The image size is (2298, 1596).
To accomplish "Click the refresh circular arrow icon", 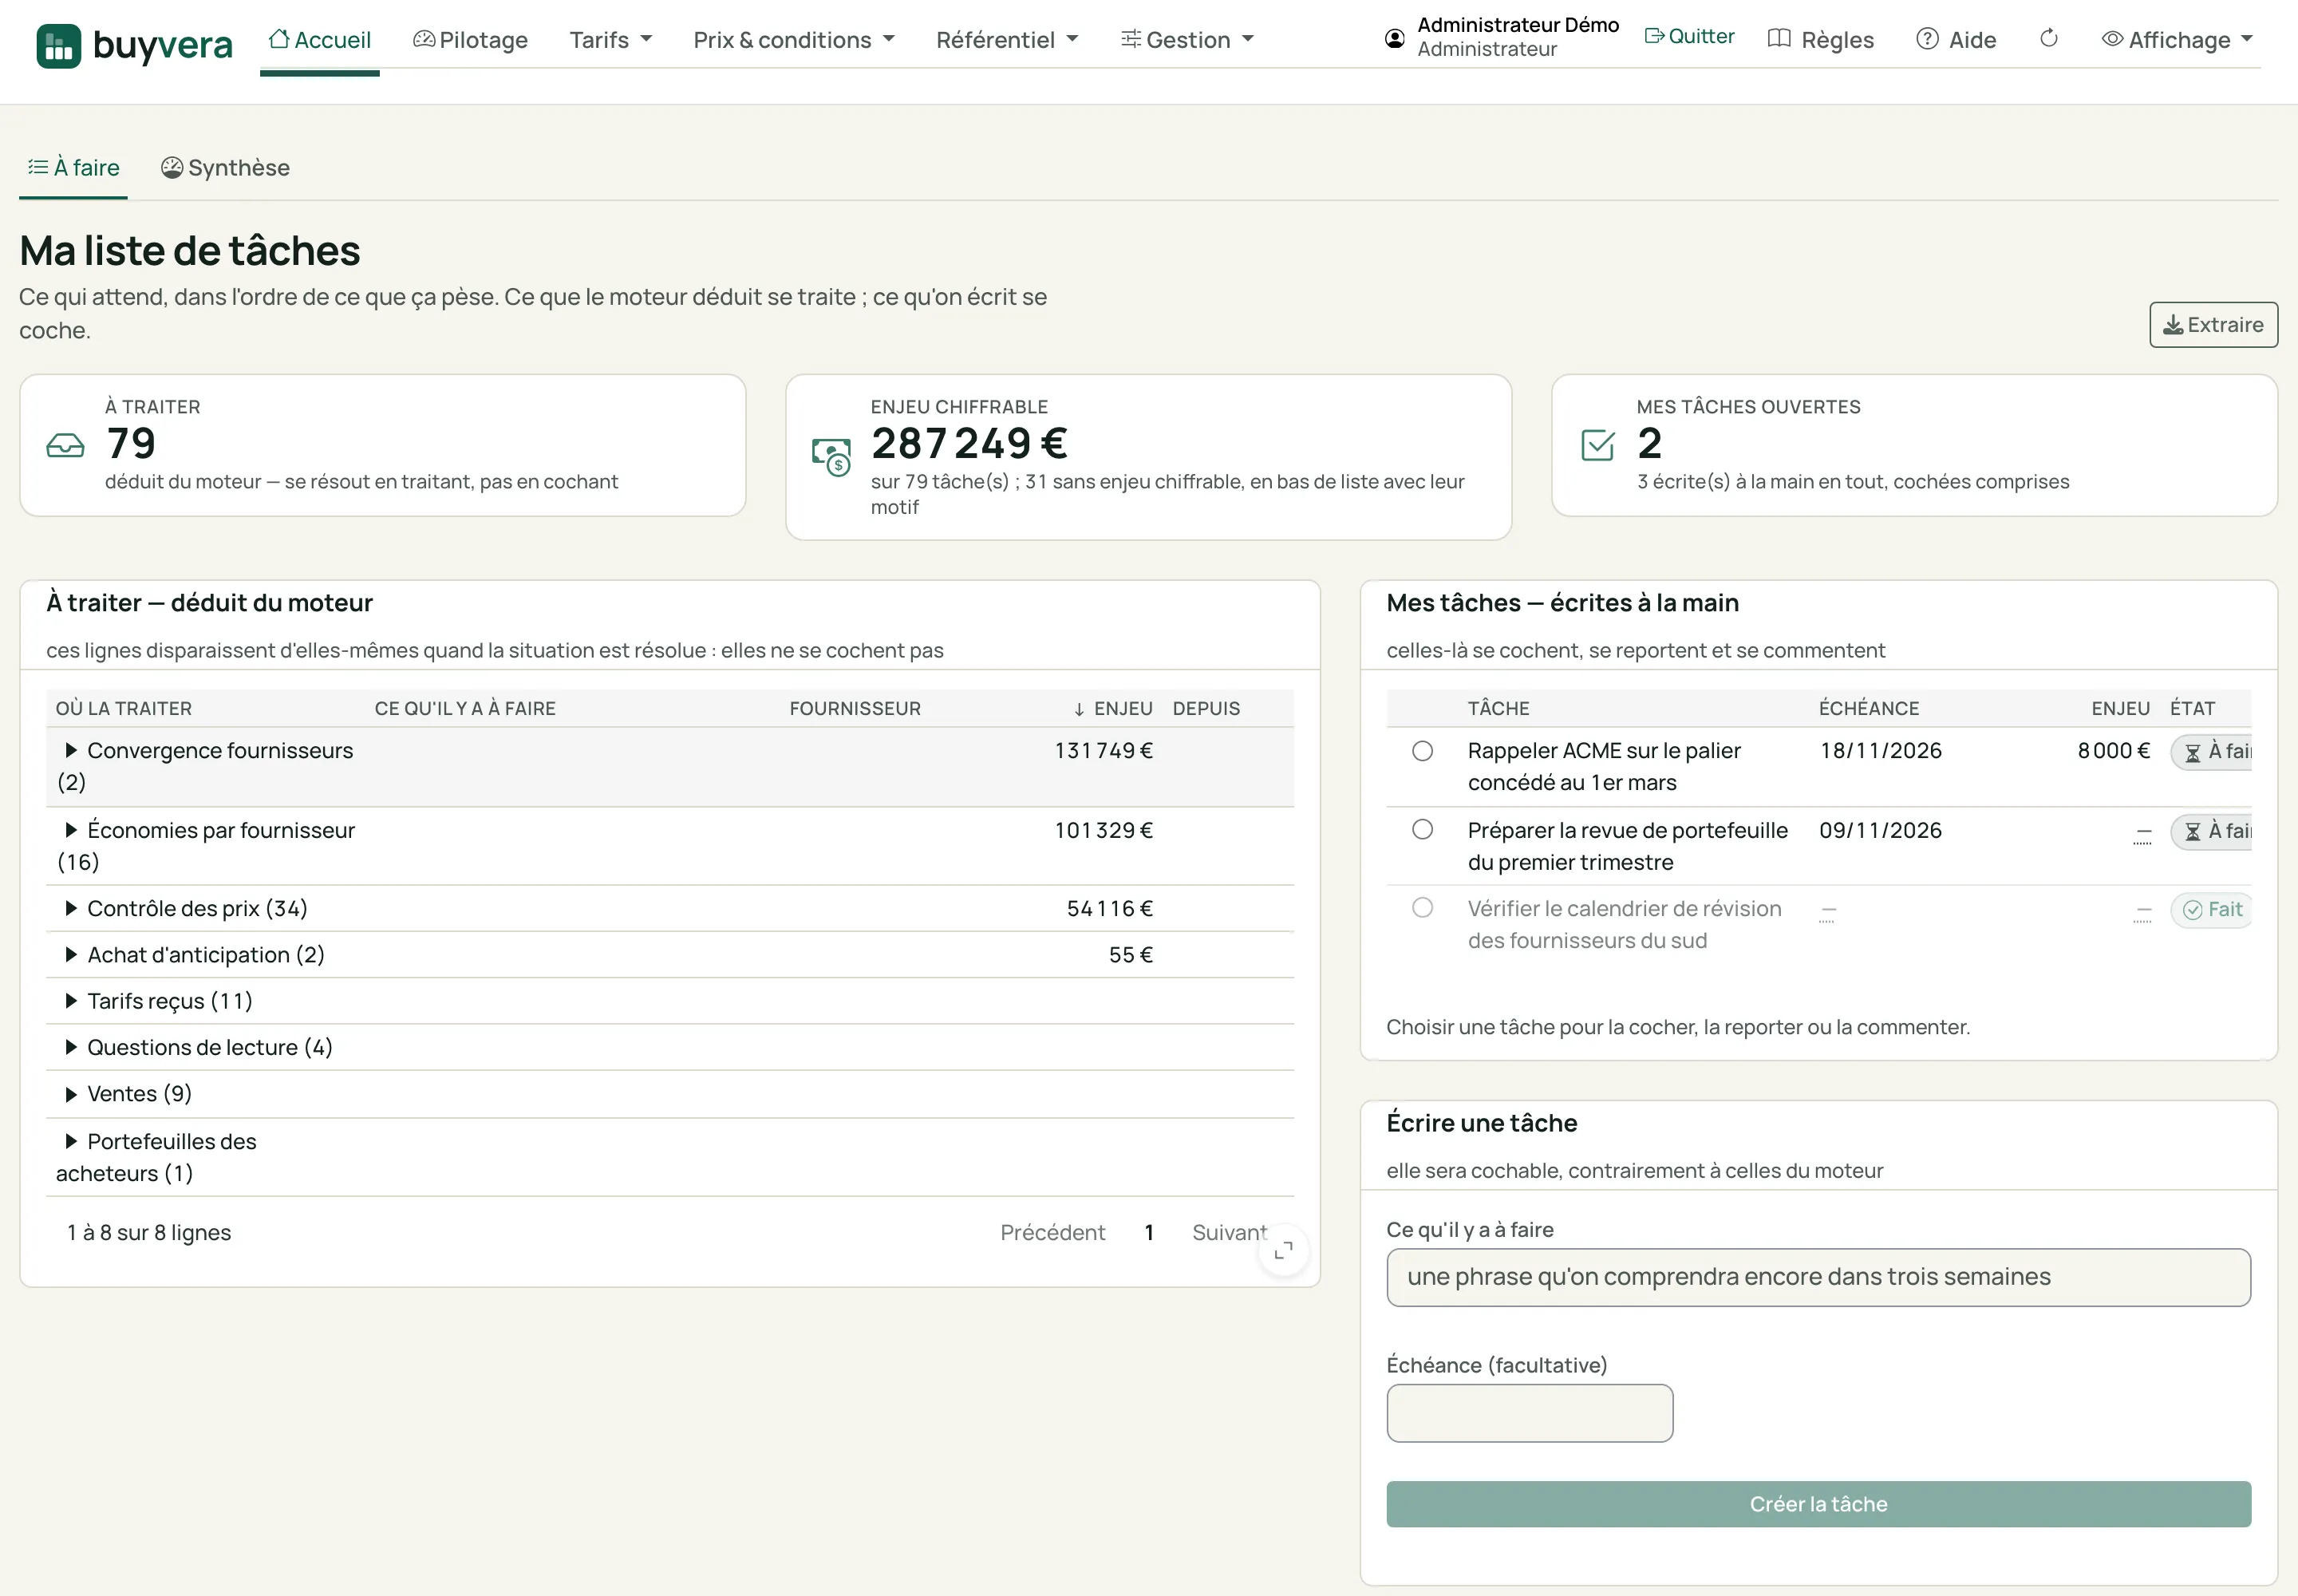I will pos(2049,39).
